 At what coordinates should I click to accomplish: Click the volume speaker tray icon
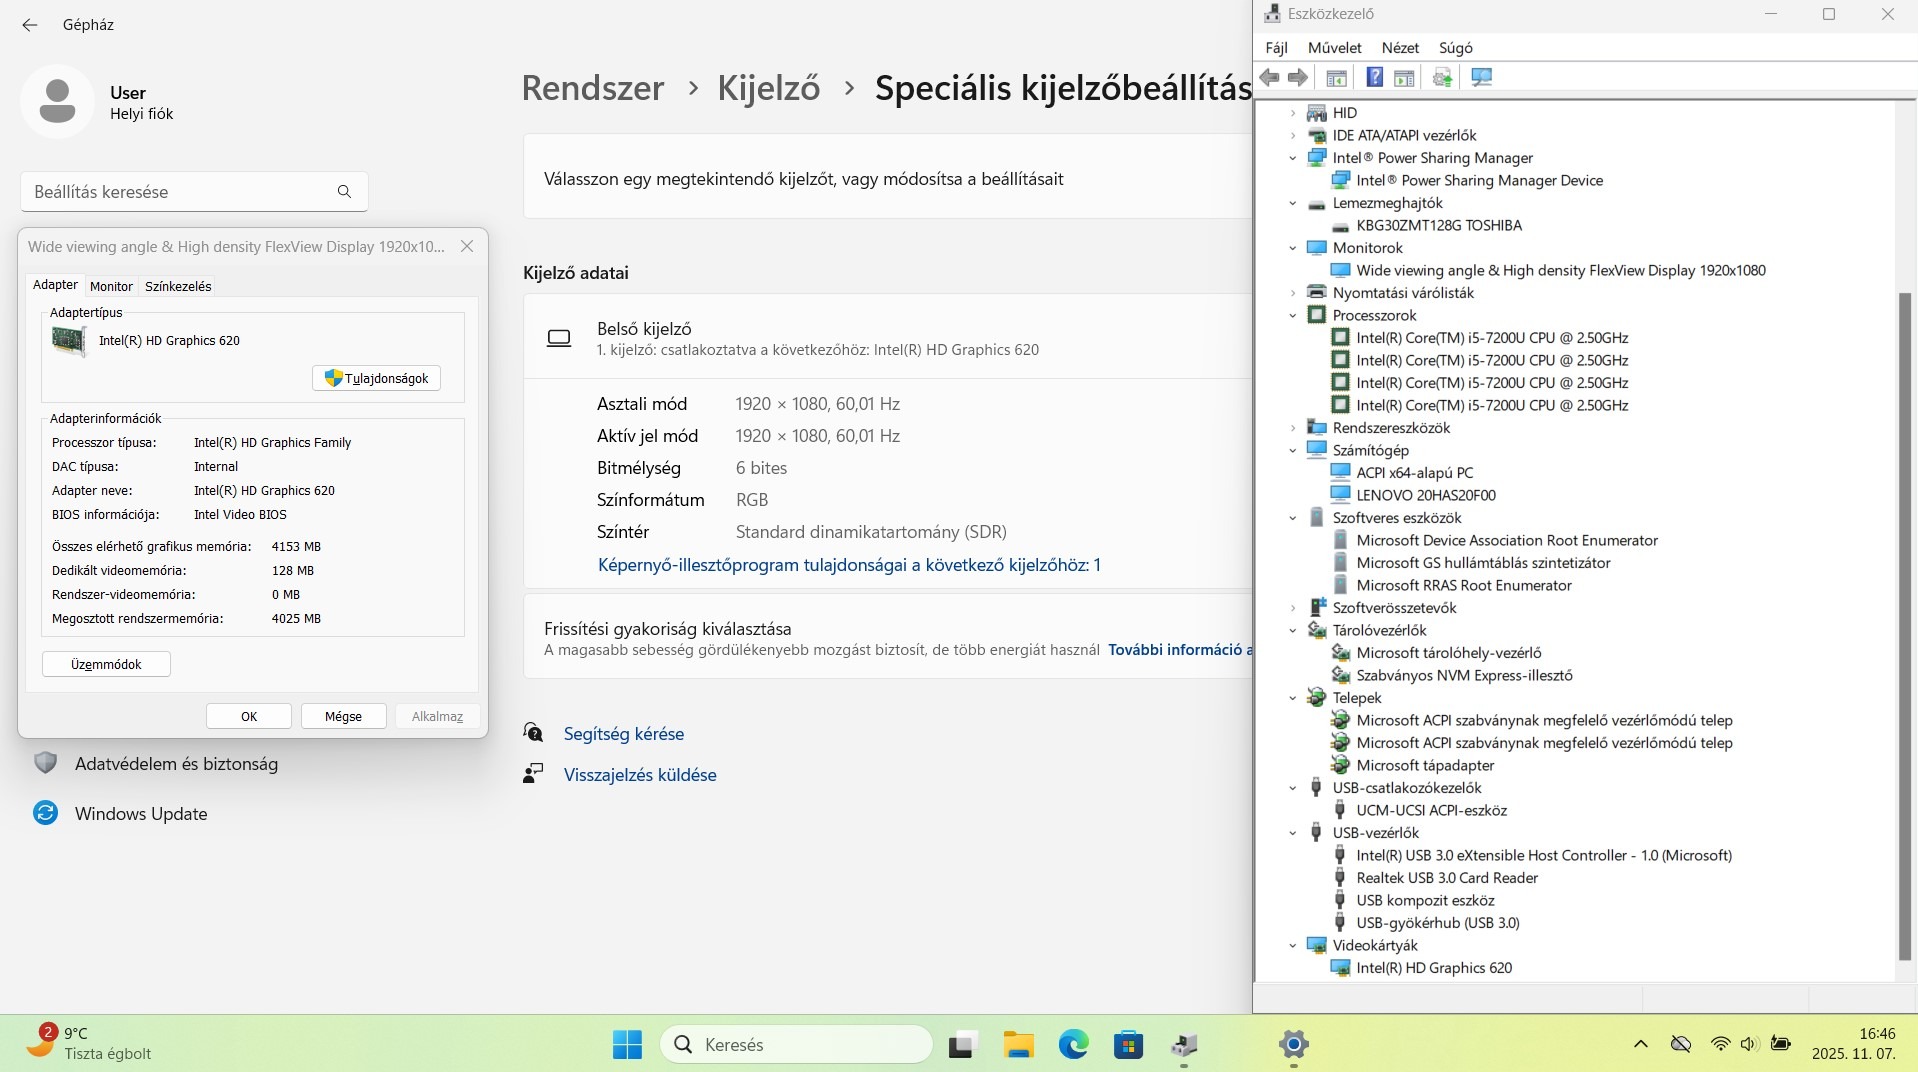(x=1748, y=1044)
